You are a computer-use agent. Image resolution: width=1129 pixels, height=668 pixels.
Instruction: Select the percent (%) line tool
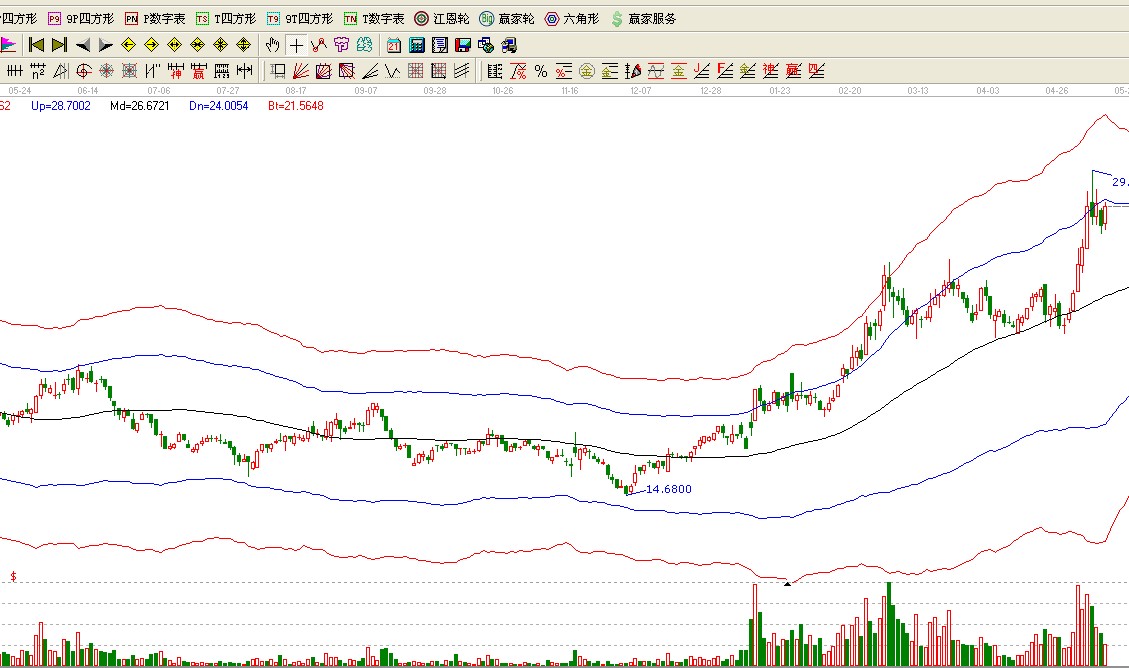click(x=540, y=71)
